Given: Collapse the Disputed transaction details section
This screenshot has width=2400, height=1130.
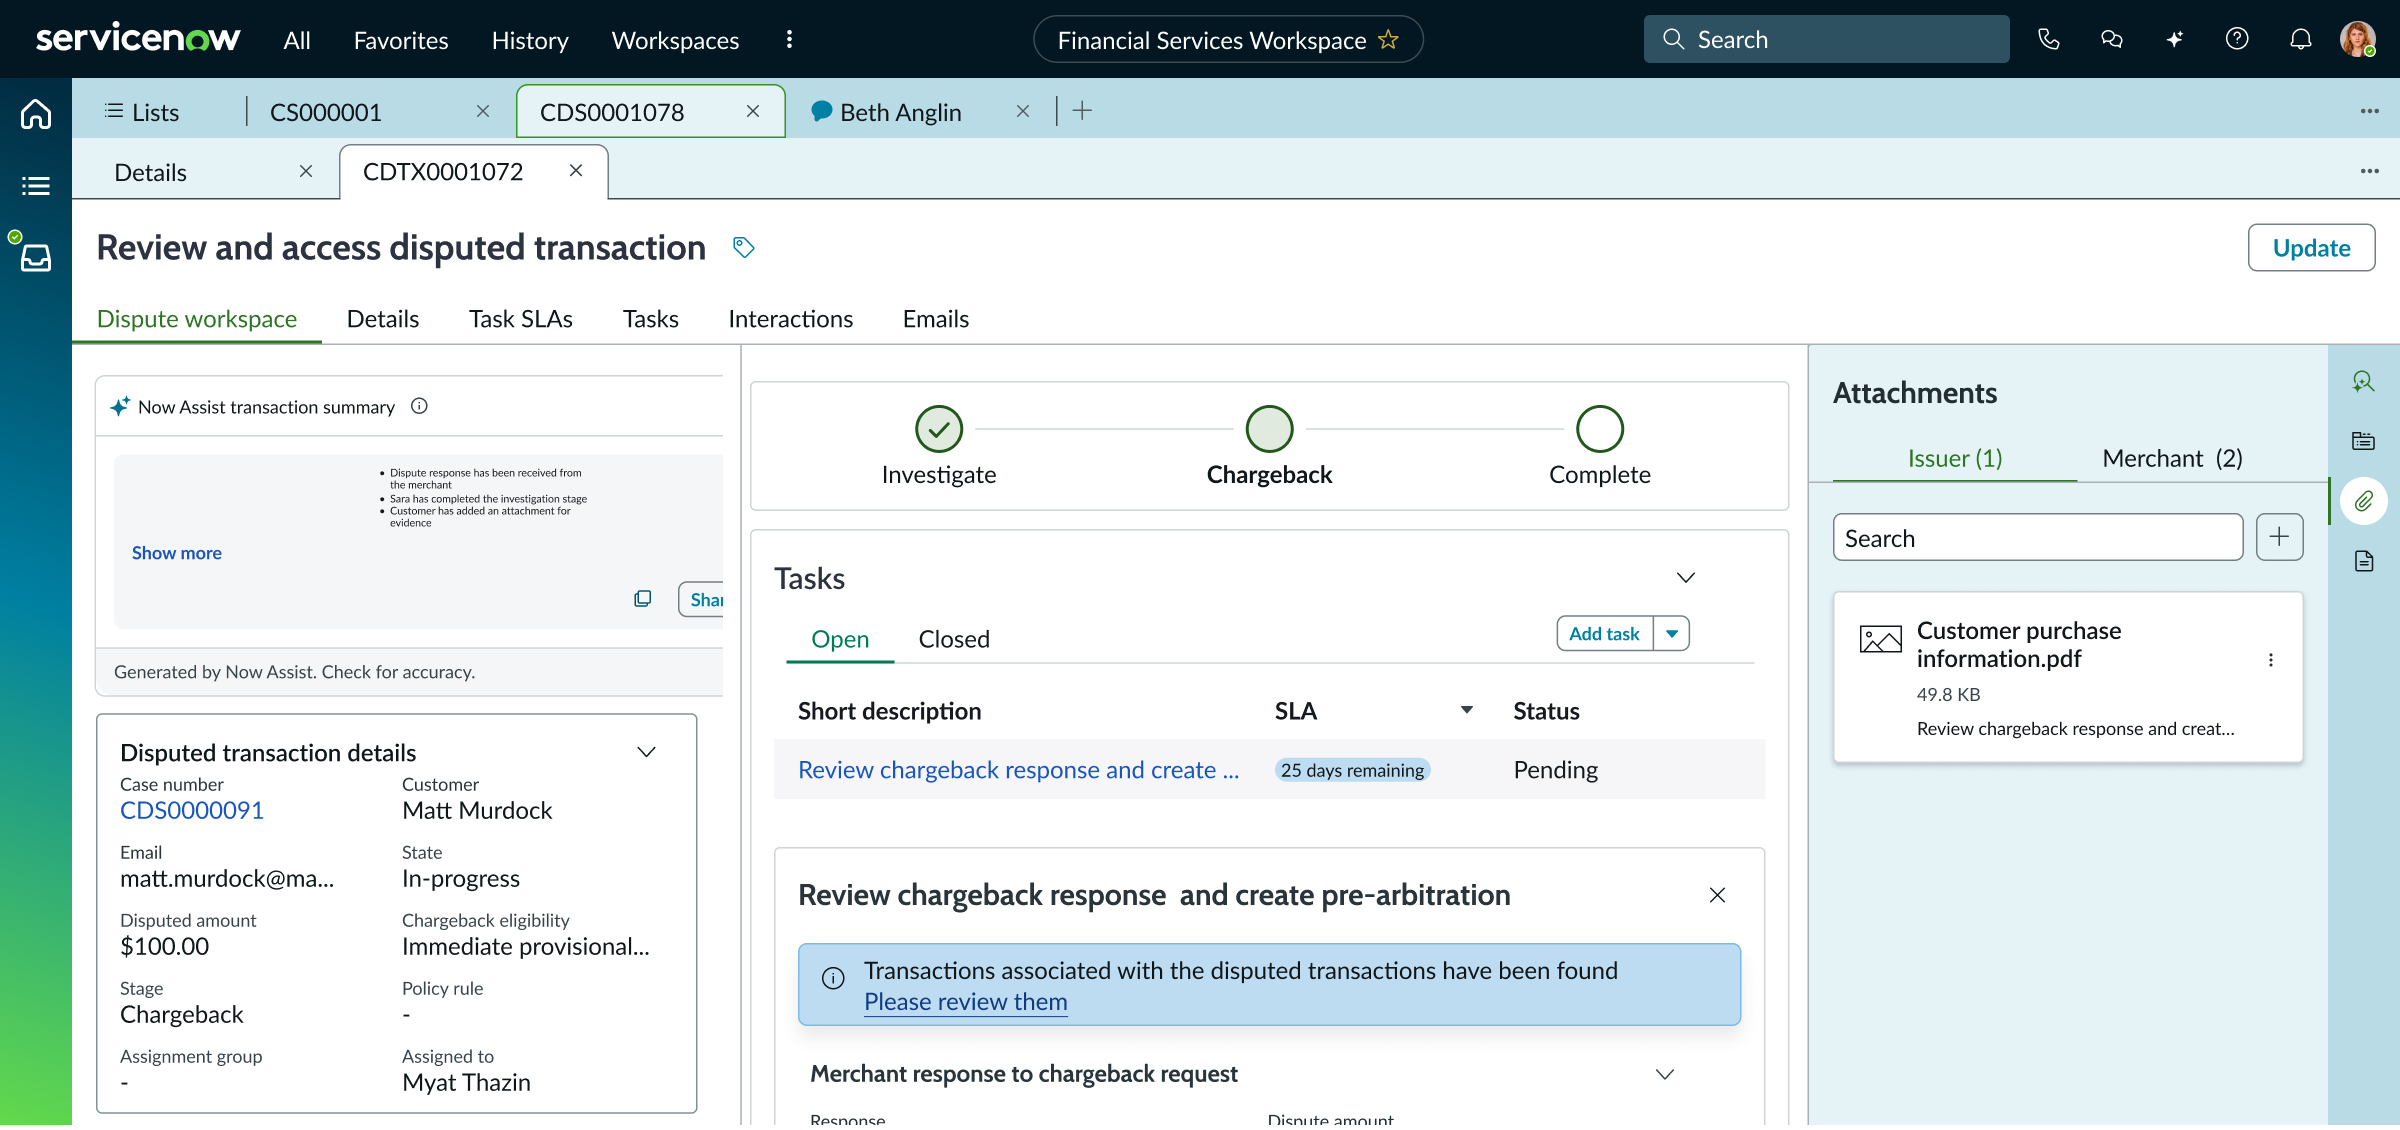Looking at the screenshot, I should click(647, 752).
